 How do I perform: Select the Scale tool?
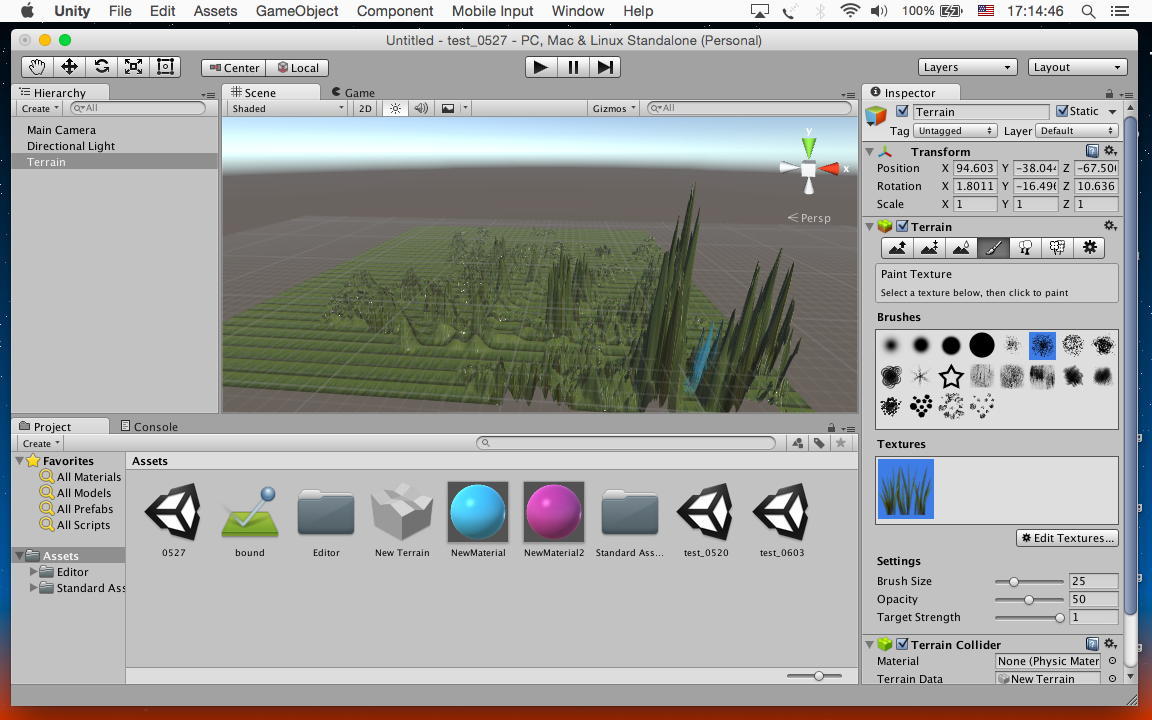tap(133, 67)
